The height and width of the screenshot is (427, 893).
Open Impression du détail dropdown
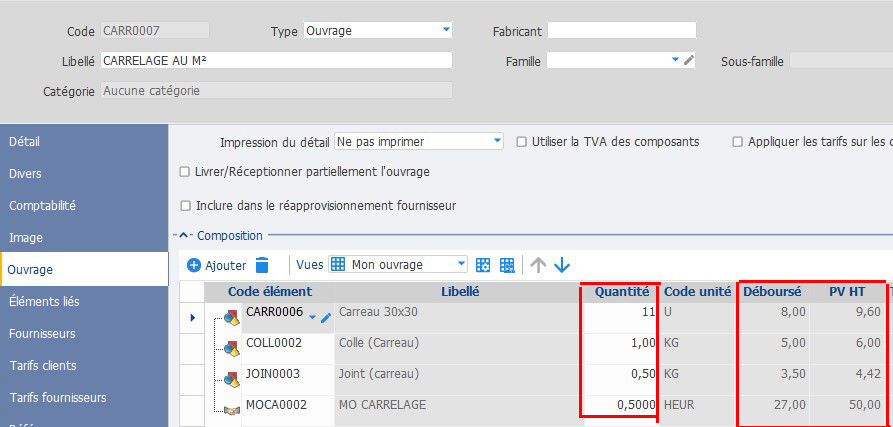[497, 142]
